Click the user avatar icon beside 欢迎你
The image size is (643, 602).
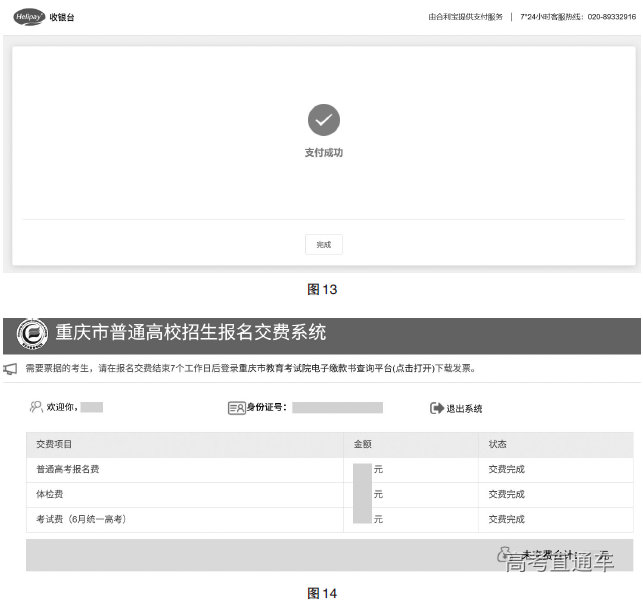36,407
